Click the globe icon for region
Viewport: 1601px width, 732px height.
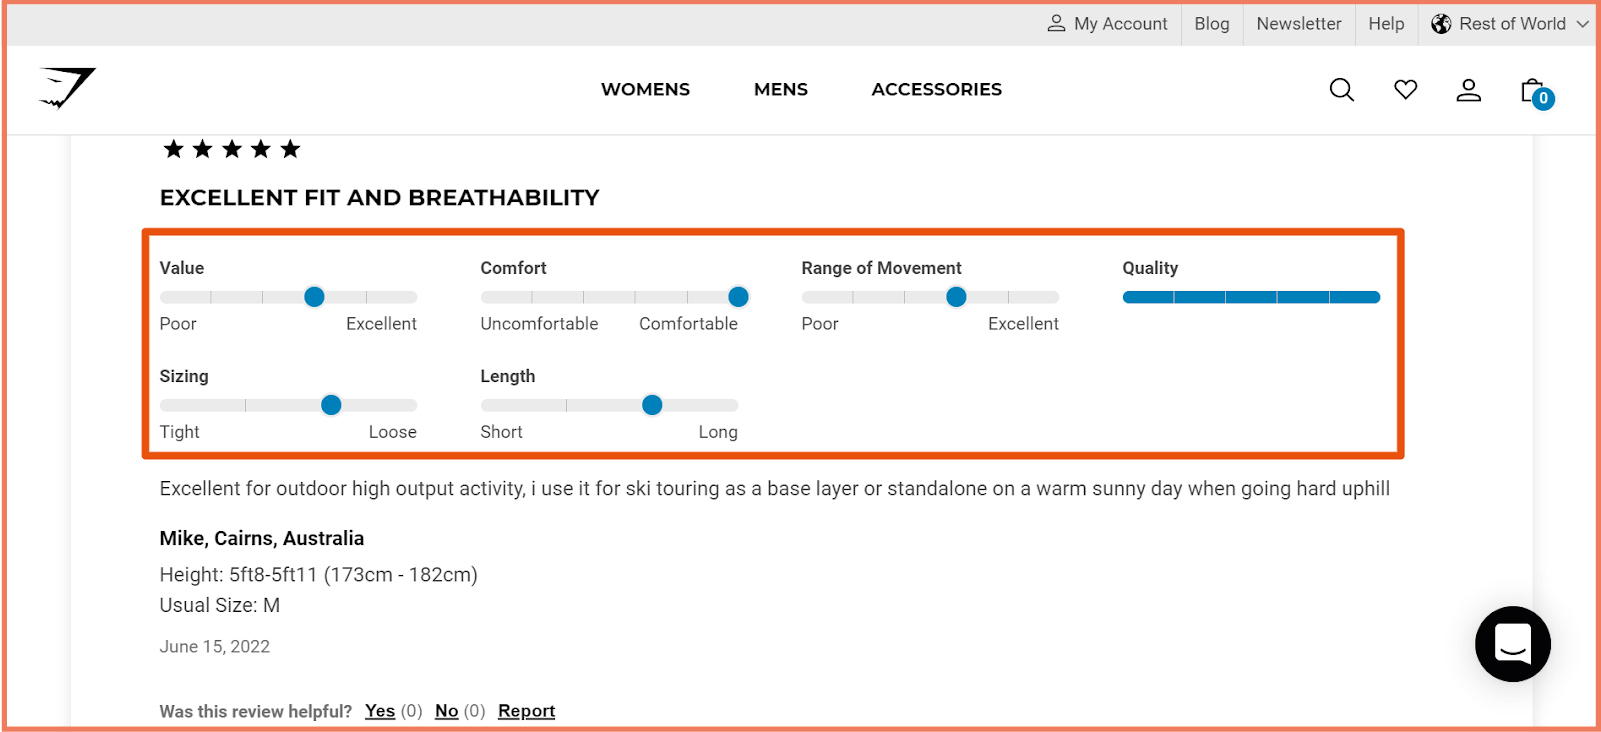click(x=1441, y=24)
